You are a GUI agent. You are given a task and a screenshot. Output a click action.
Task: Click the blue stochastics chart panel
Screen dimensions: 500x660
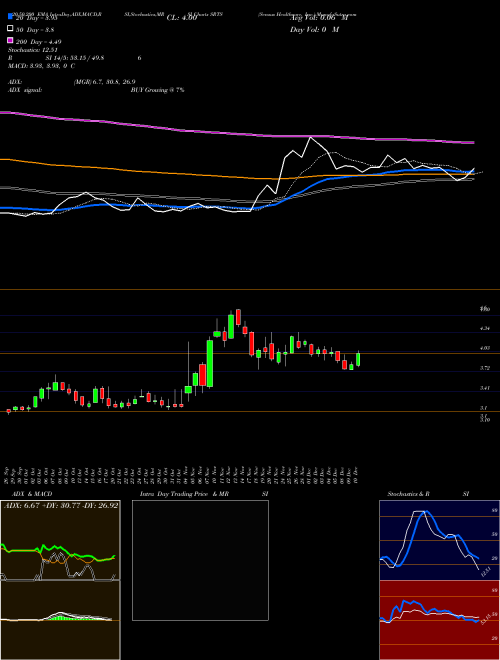439,540
